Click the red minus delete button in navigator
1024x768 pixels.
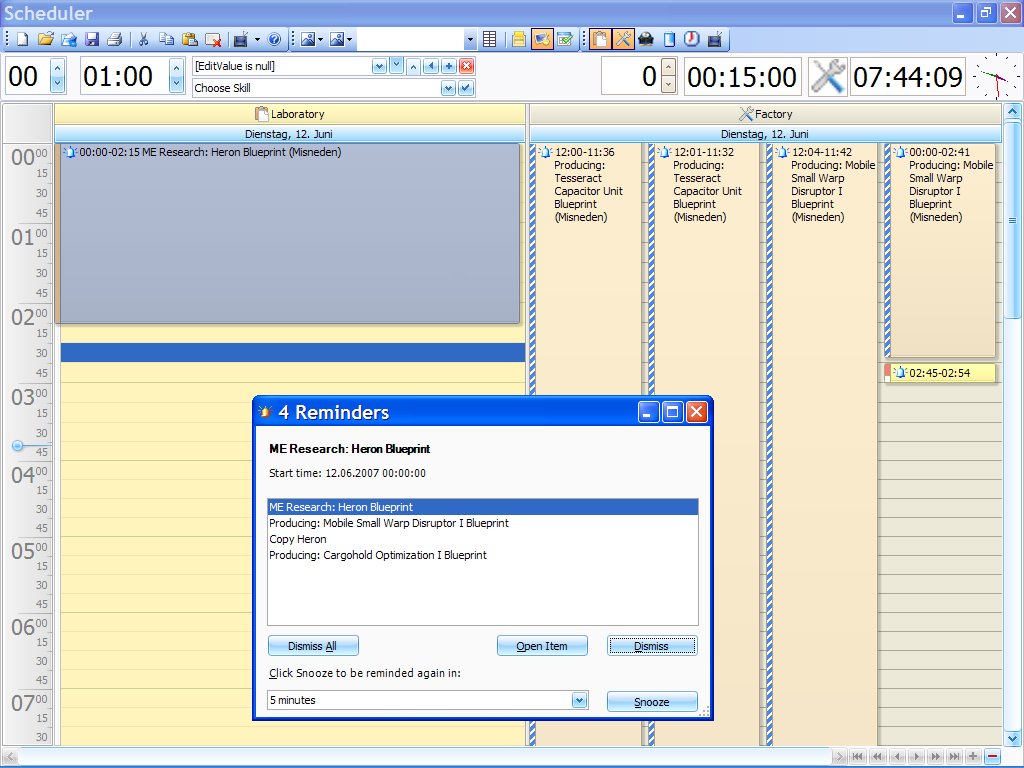click(993, 756)
